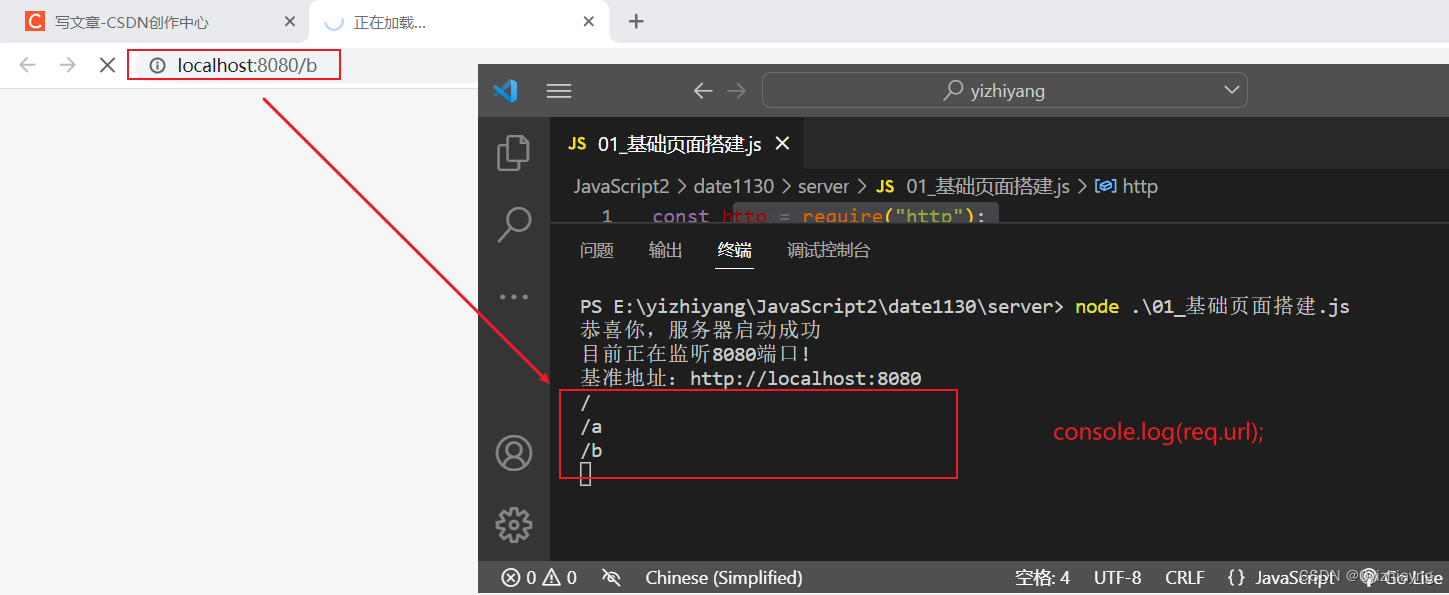The width and height of the screenshot is (1449, 595).
Task: Stop loading the browser page
Action: point(107,65)
